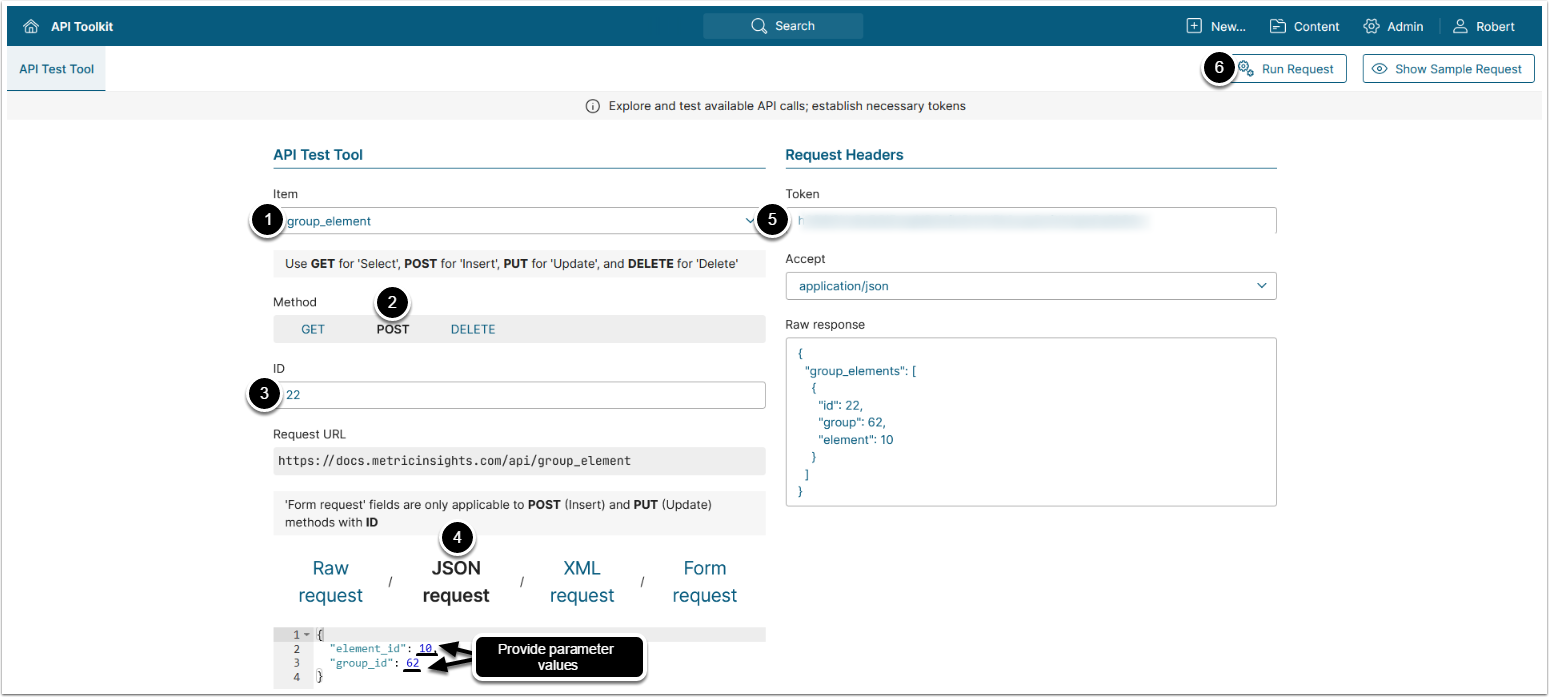Viewport: 1549px width, 697px height.
Task: Click API Toolkit title link
Action: (x=82, y=27)
